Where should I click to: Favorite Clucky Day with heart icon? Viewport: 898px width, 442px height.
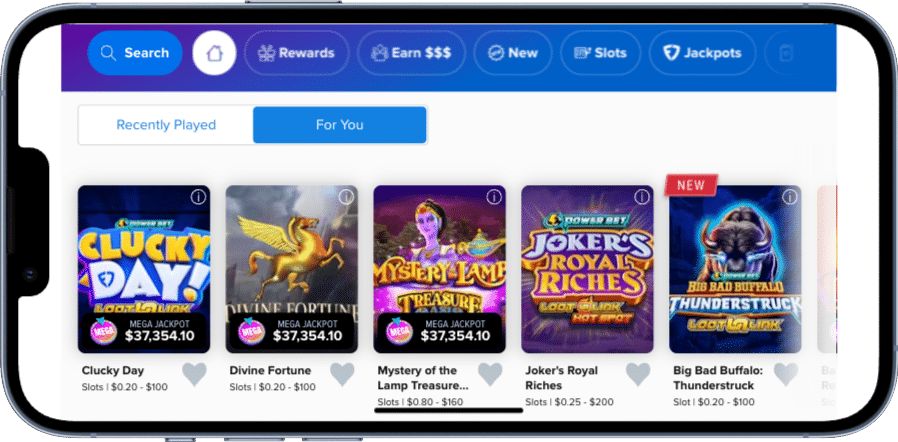click(194, 375)
